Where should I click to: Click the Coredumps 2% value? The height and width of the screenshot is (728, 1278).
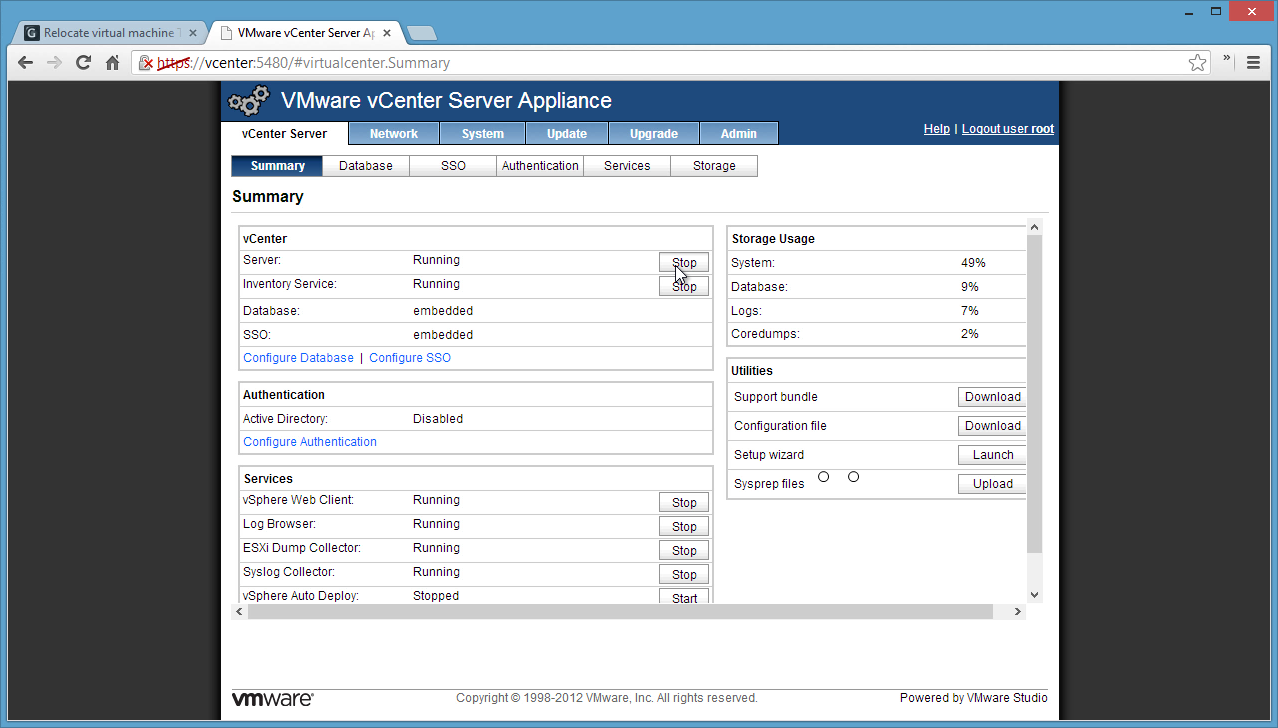pyautogui.click(x=969, y=334)
